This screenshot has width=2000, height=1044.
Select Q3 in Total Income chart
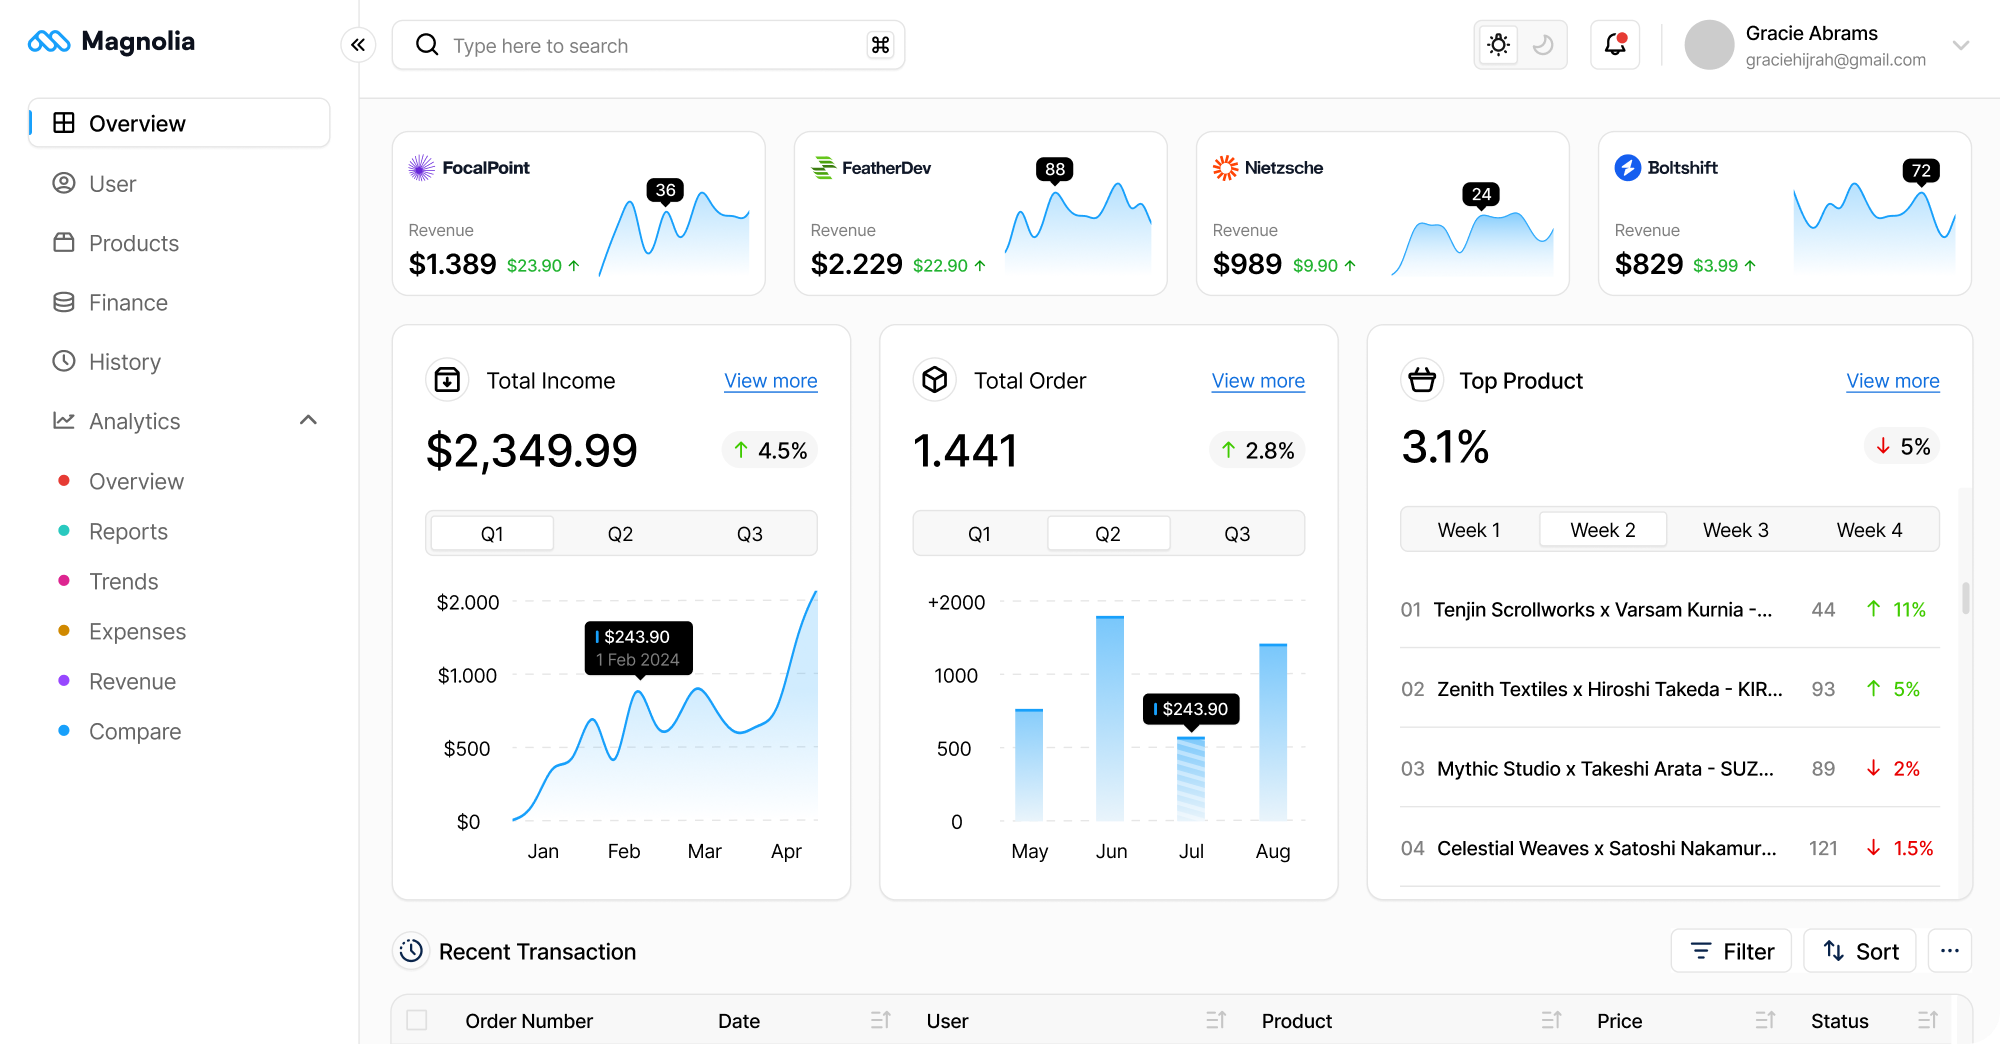(x=749, y=533)
